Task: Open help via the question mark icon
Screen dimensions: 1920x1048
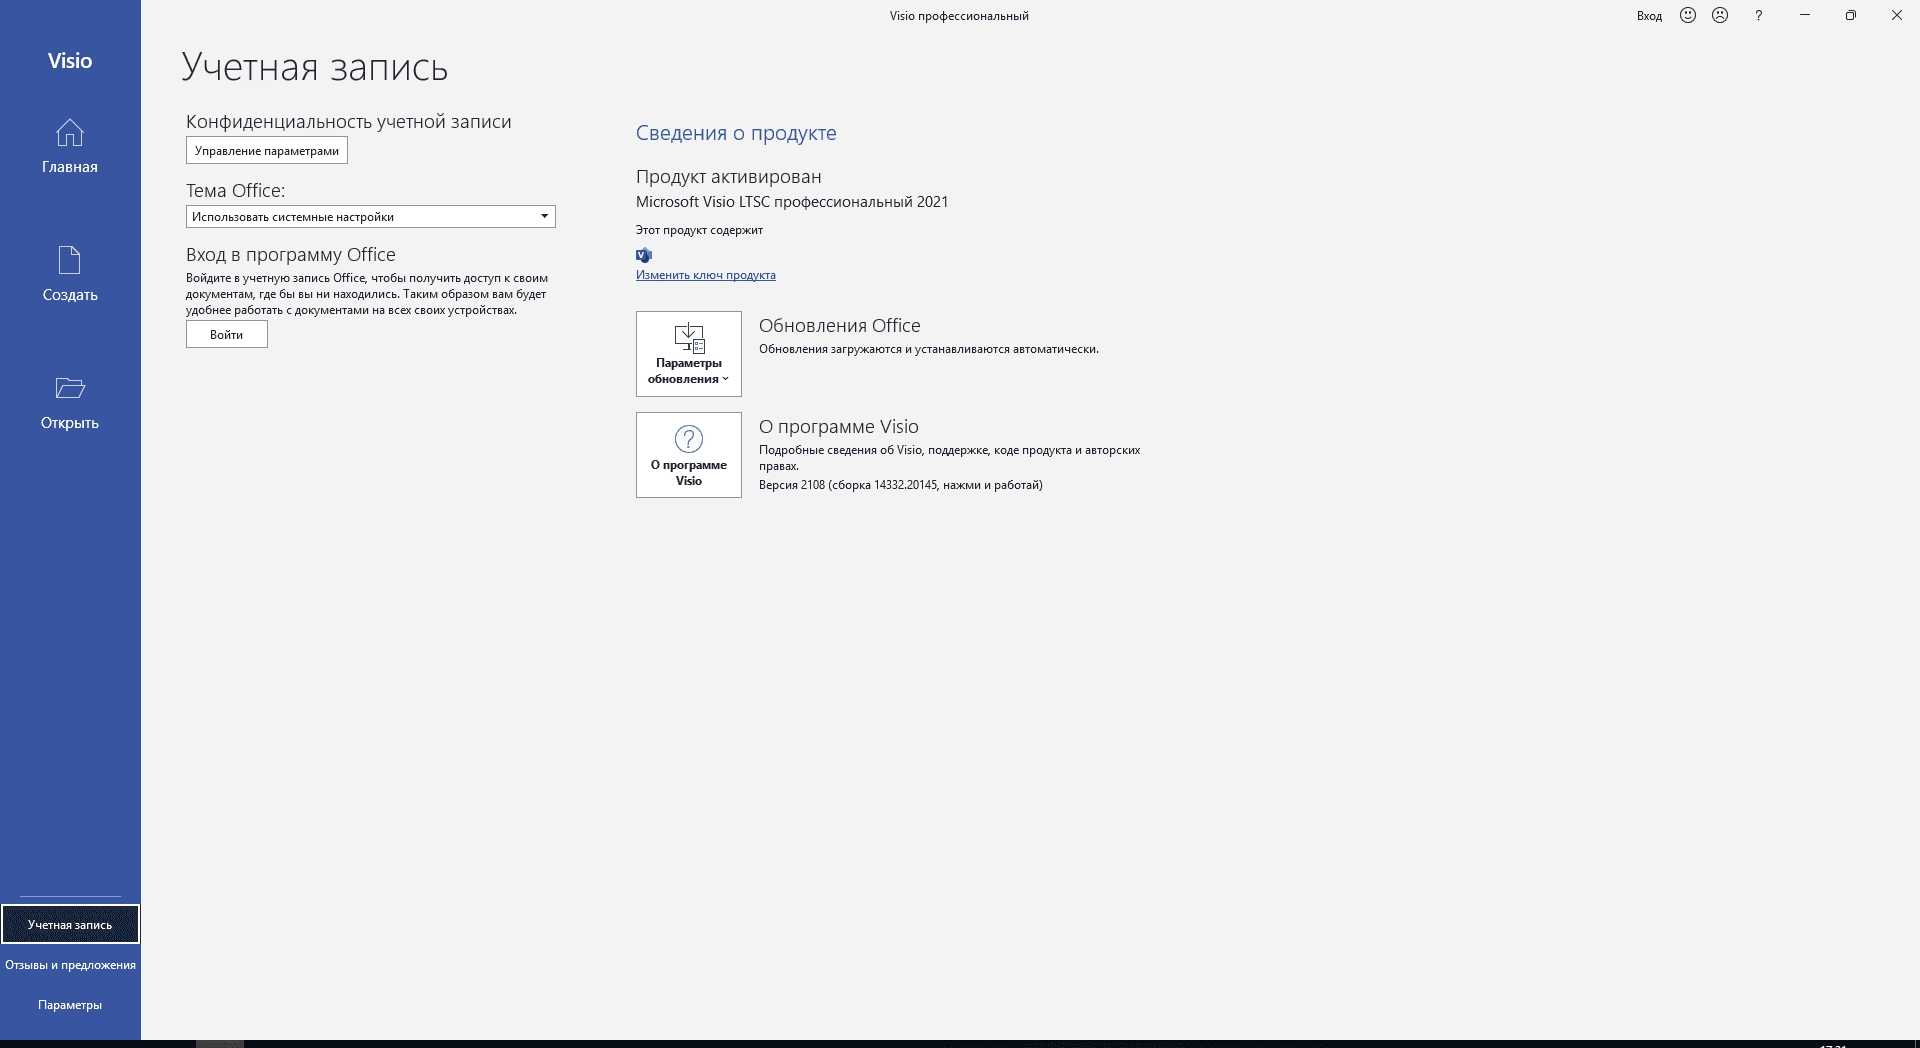Action: 1758,15
